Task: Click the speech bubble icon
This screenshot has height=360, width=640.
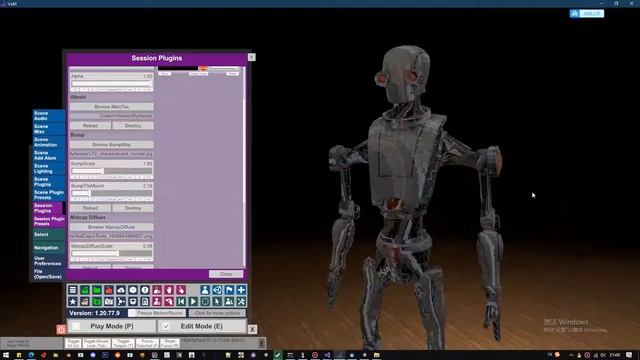Action: [x=133, y=290]
